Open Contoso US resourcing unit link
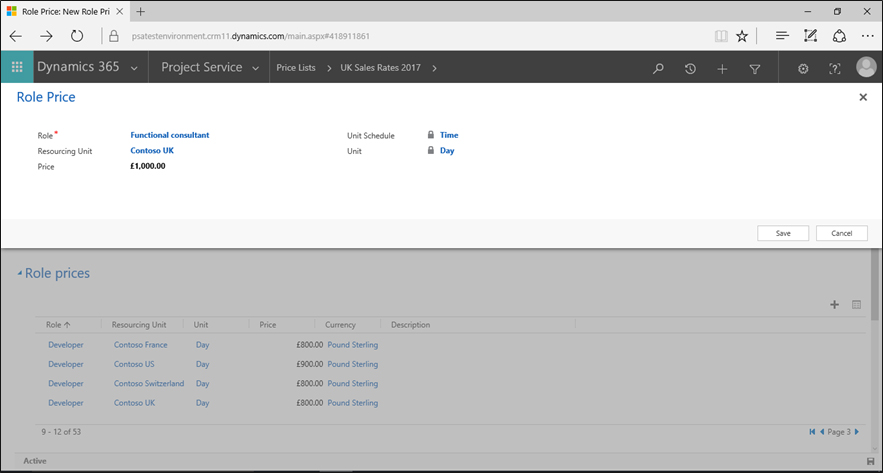Image resolution: width=883 pixels, height=473 pixels. [134, 364]
